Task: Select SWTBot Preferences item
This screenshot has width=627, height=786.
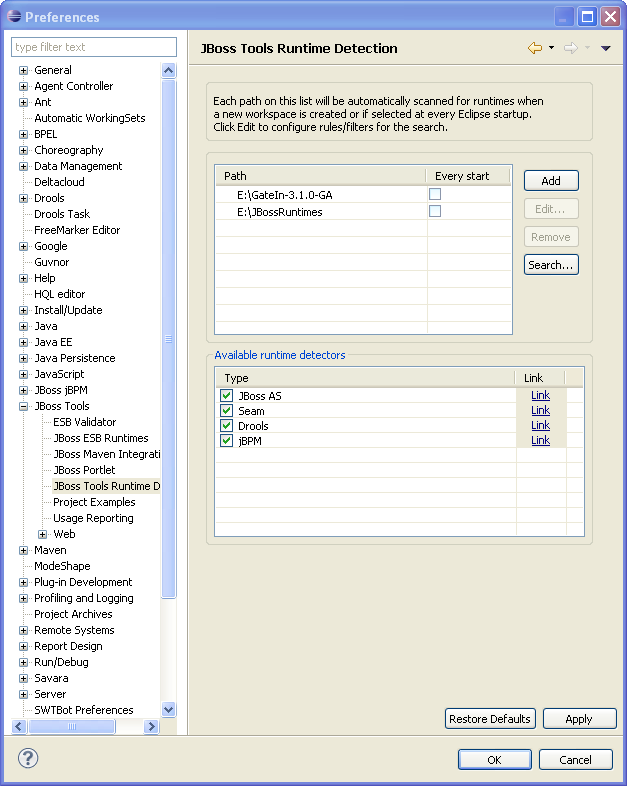Action: 84,710
